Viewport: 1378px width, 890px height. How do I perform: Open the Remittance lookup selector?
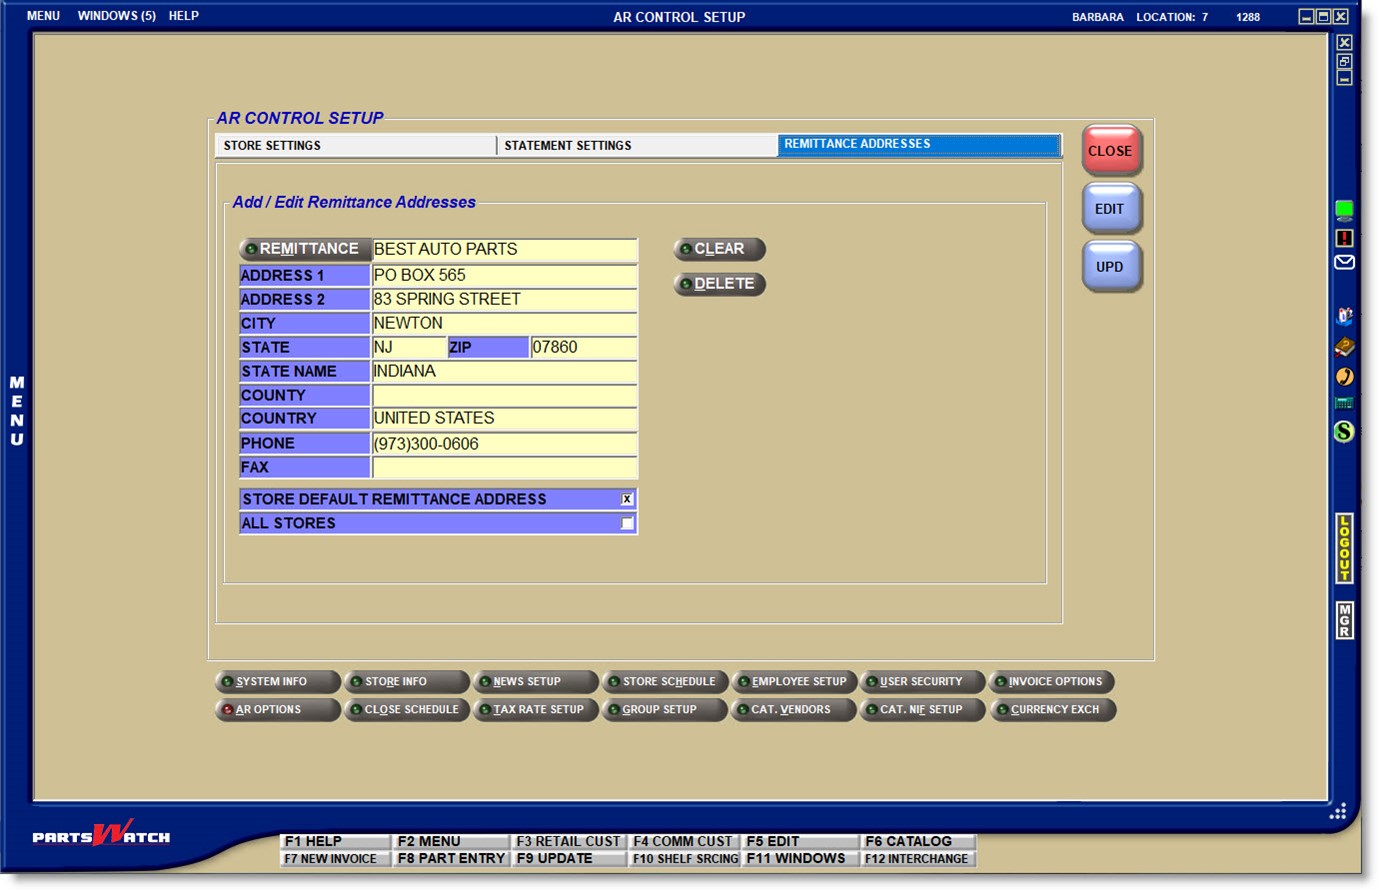click(x=305, y=249)
